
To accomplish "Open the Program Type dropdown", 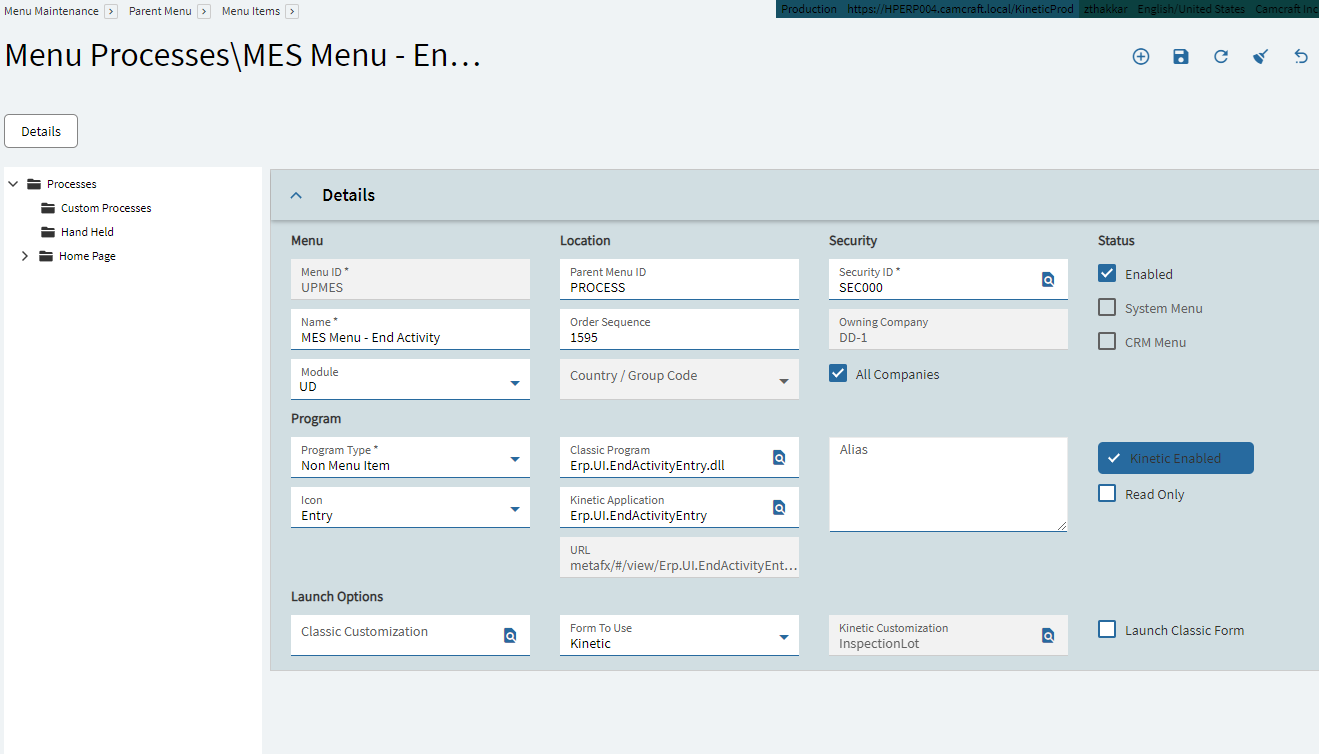I will [x=410, y=457].
